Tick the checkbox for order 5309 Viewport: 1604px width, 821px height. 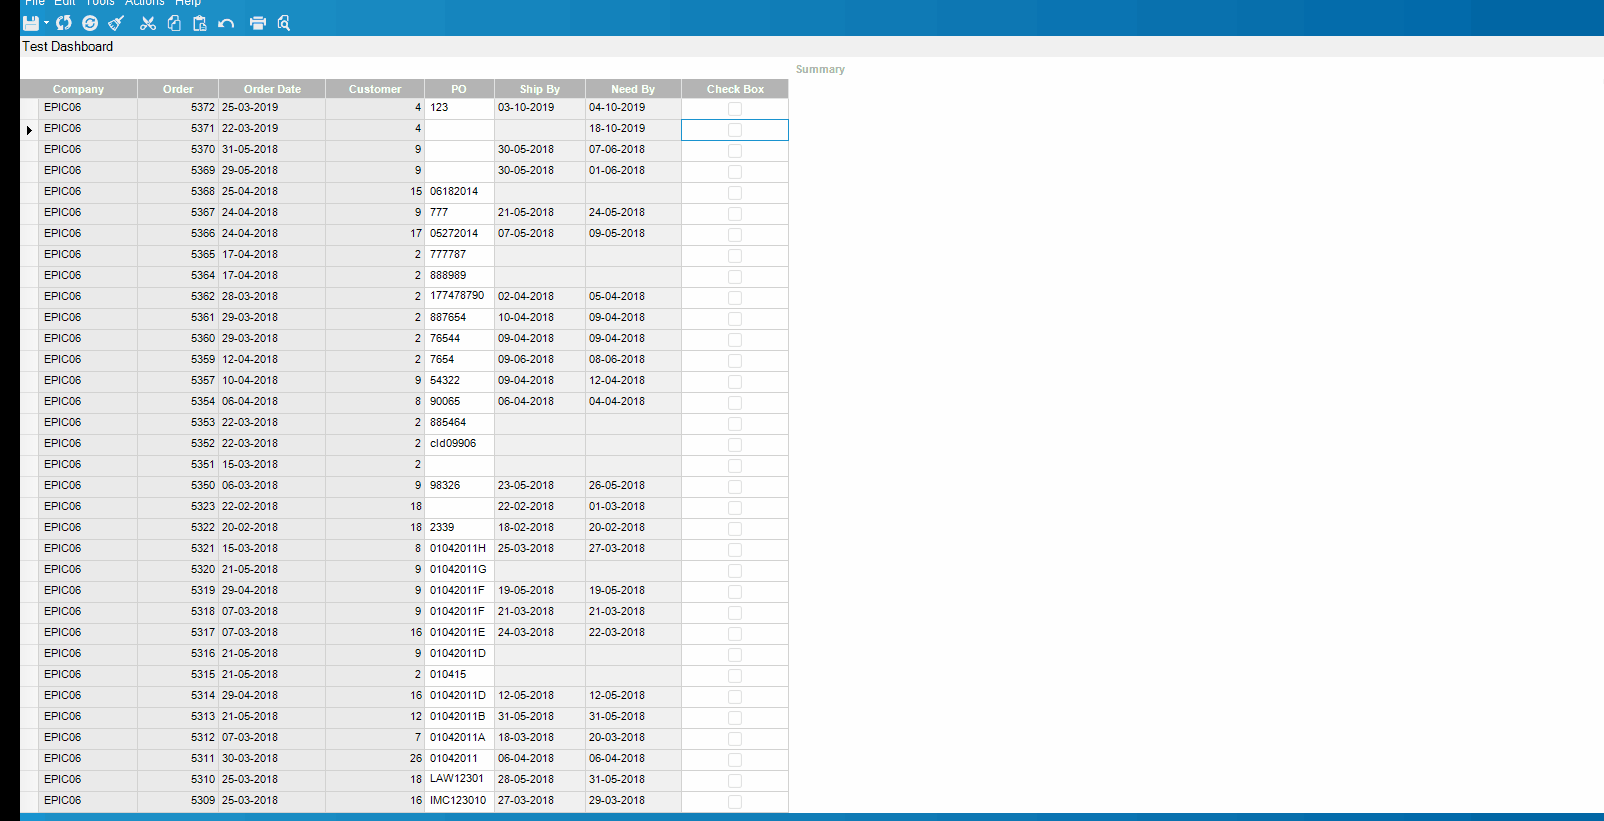tap(735, 802)
